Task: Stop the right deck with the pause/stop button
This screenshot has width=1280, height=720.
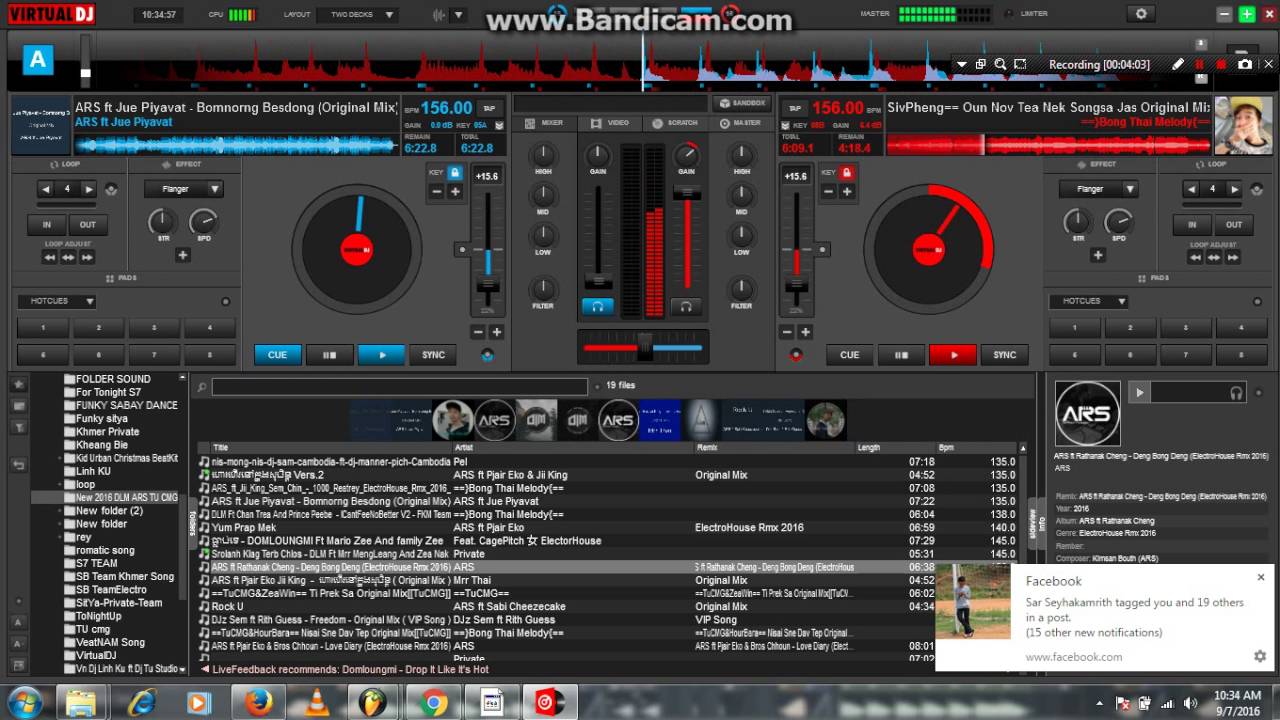Action: [x=901, y=354]
